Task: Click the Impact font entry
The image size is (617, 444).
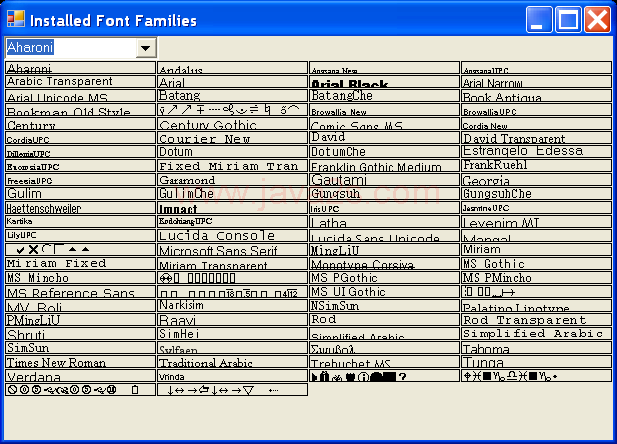Action: click(x=232, y=208)
